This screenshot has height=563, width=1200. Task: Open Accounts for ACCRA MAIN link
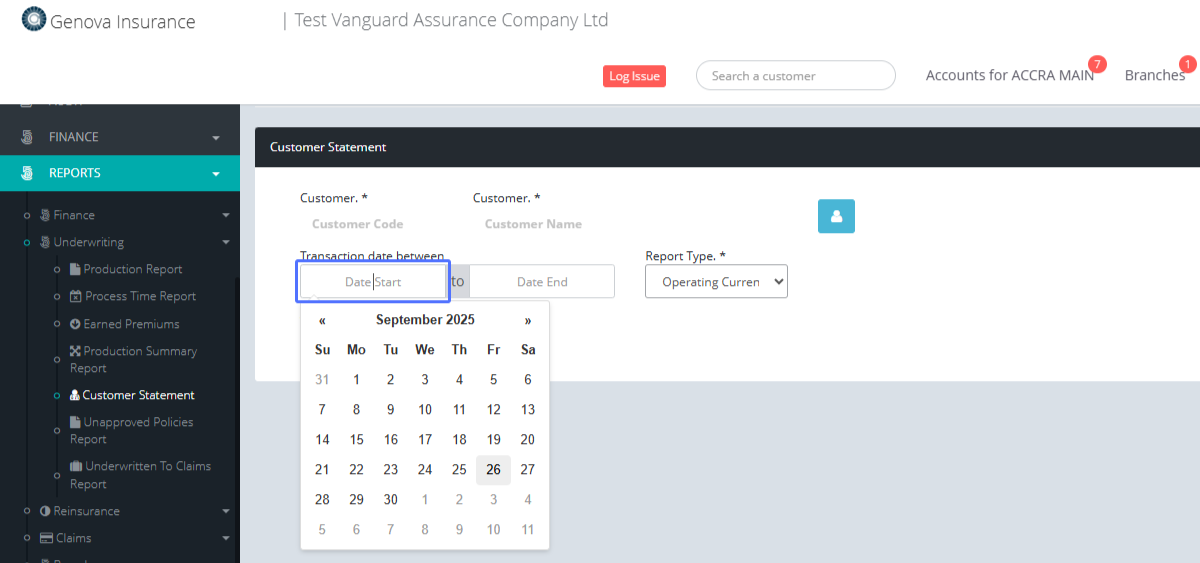pyautogui.click(x=1009, y=75)
